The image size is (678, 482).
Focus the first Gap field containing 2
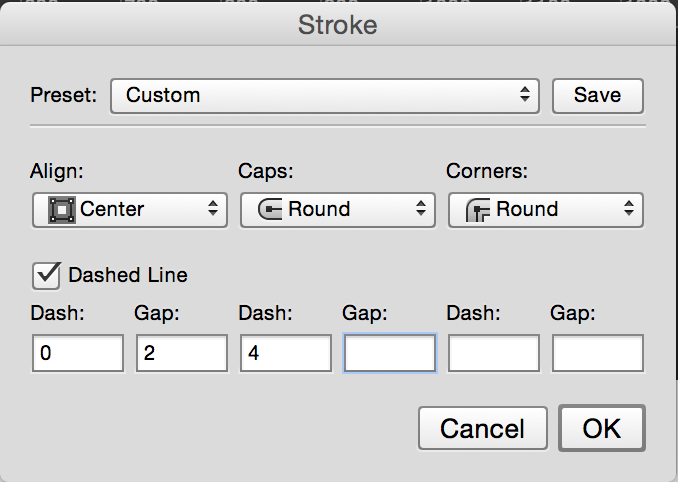pyautogui.click(x=182, y=353)
